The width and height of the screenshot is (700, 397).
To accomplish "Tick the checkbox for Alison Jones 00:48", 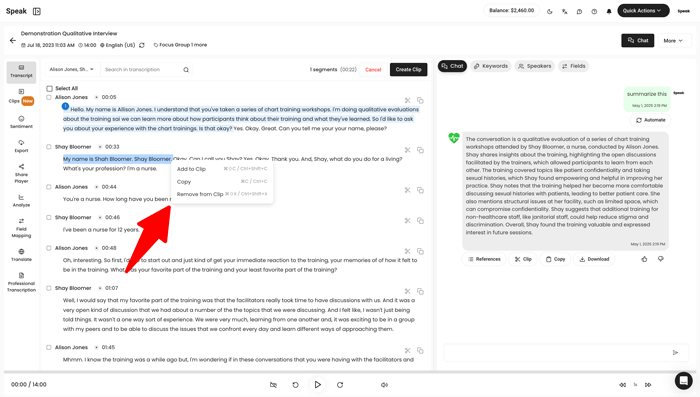I will click(x=49, y=248).
